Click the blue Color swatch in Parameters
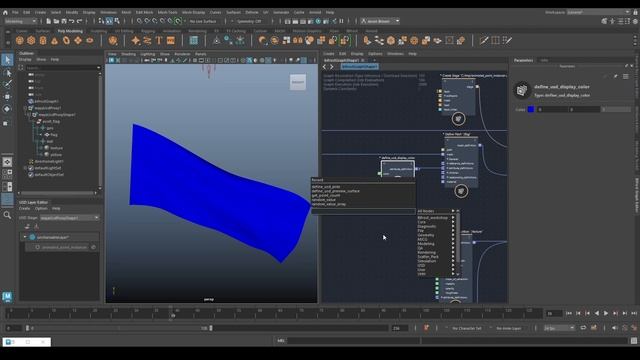This screenshot has width=640, height=360. pyautogui.click(x=531, y=109)
